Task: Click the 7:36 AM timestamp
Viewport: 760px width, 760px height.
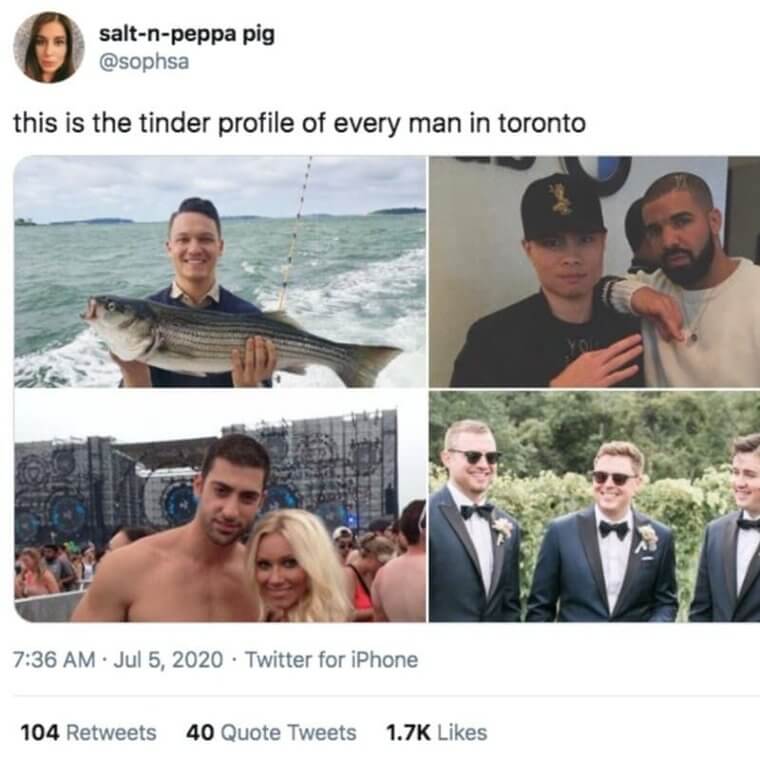Action: 54,660
